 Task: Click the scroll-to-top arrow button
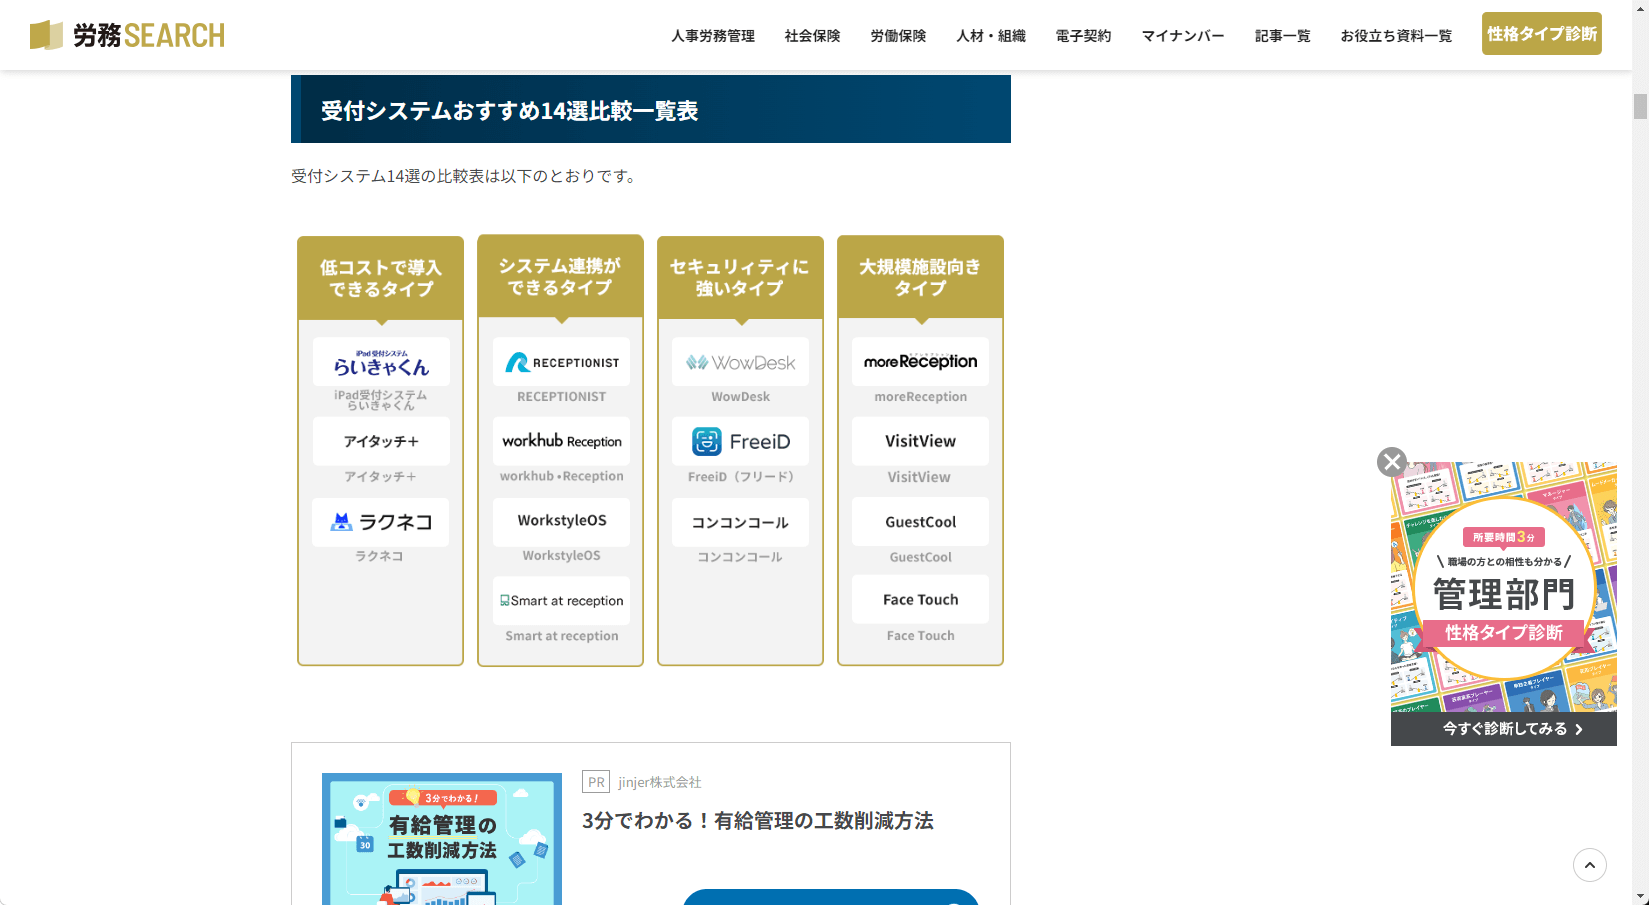[1589, 865]
